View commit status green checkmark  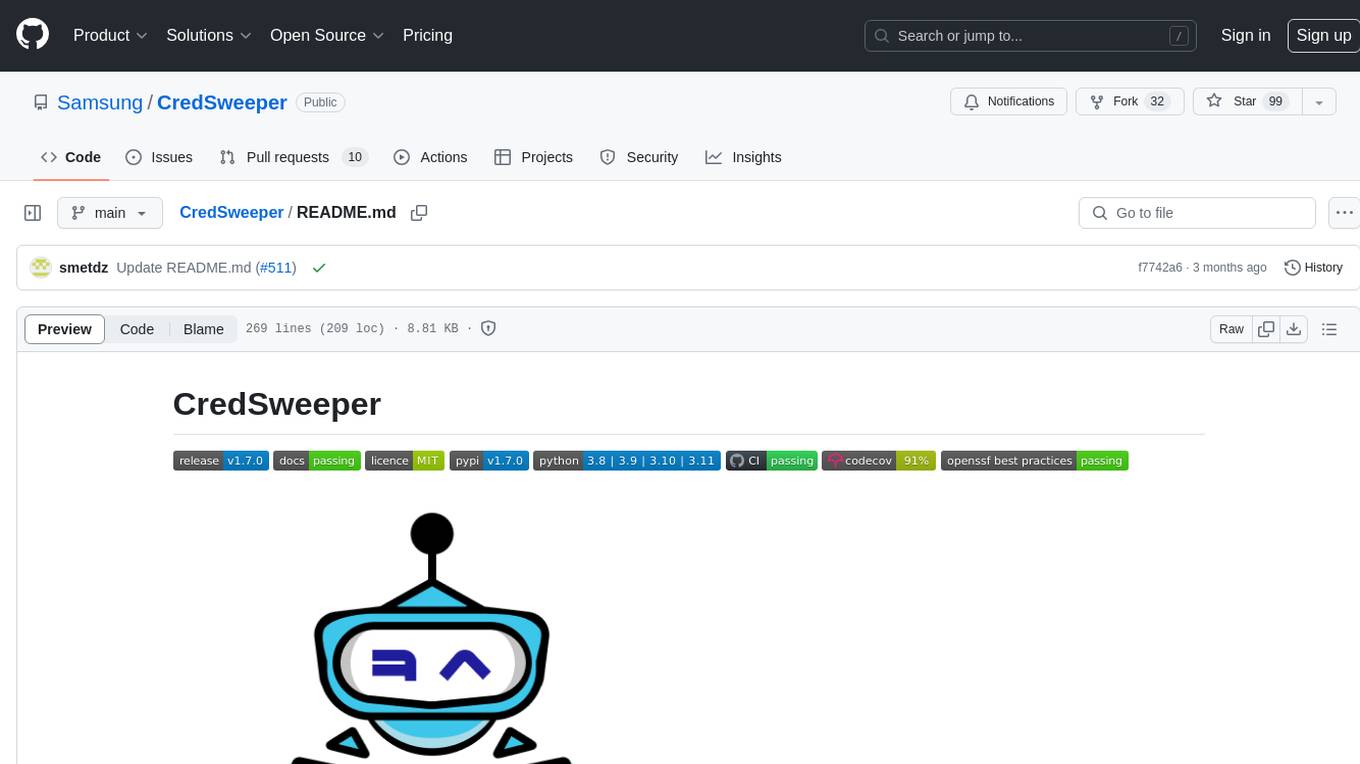[x=319, y=267]
